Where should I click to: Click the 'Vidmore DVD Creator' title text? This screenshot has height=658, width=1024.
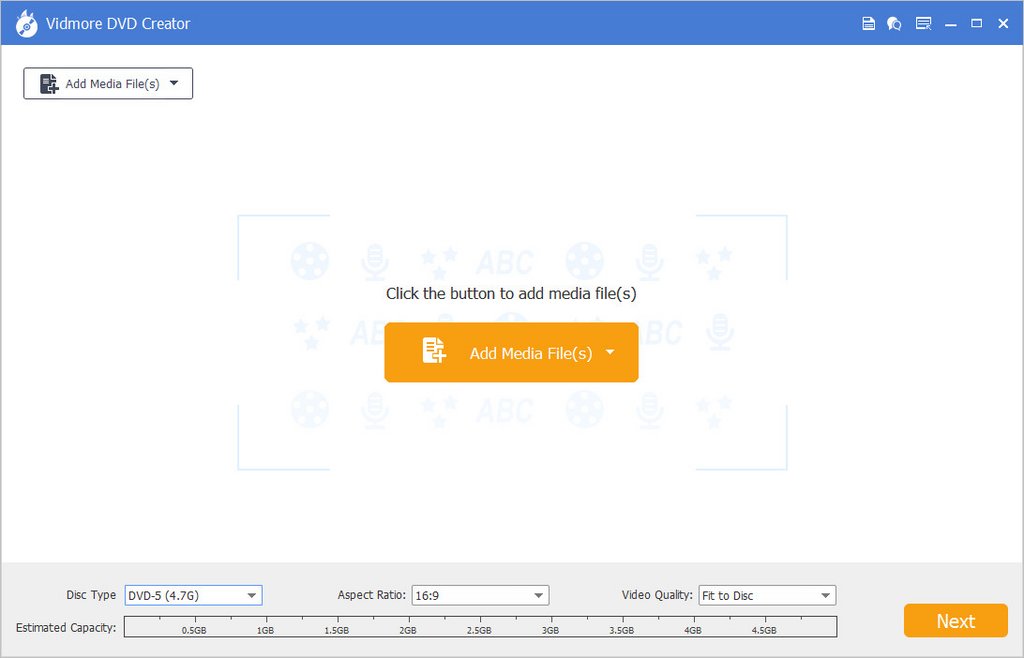pyautogui.click(x=118, y=24)
